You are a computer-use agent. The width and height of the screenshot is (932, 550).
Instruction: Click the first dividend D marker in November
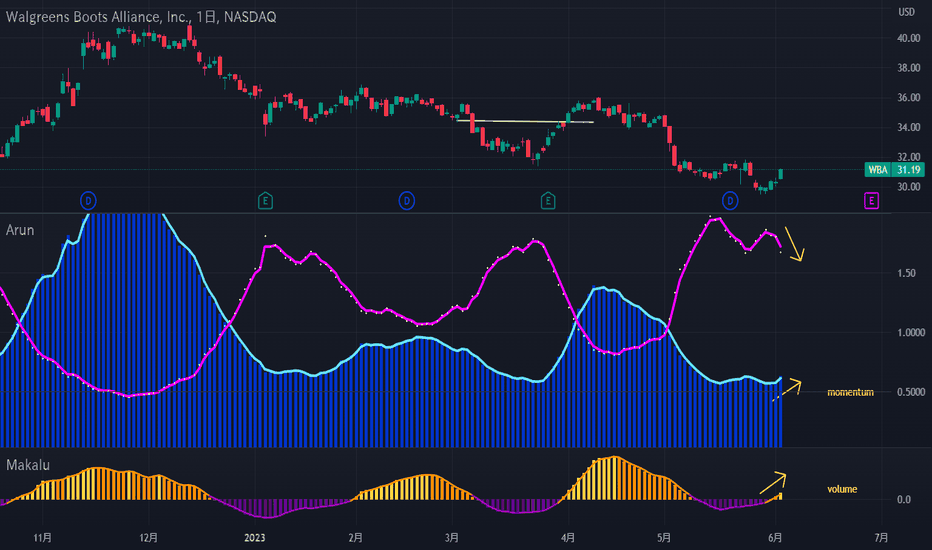tap(88, 201)
